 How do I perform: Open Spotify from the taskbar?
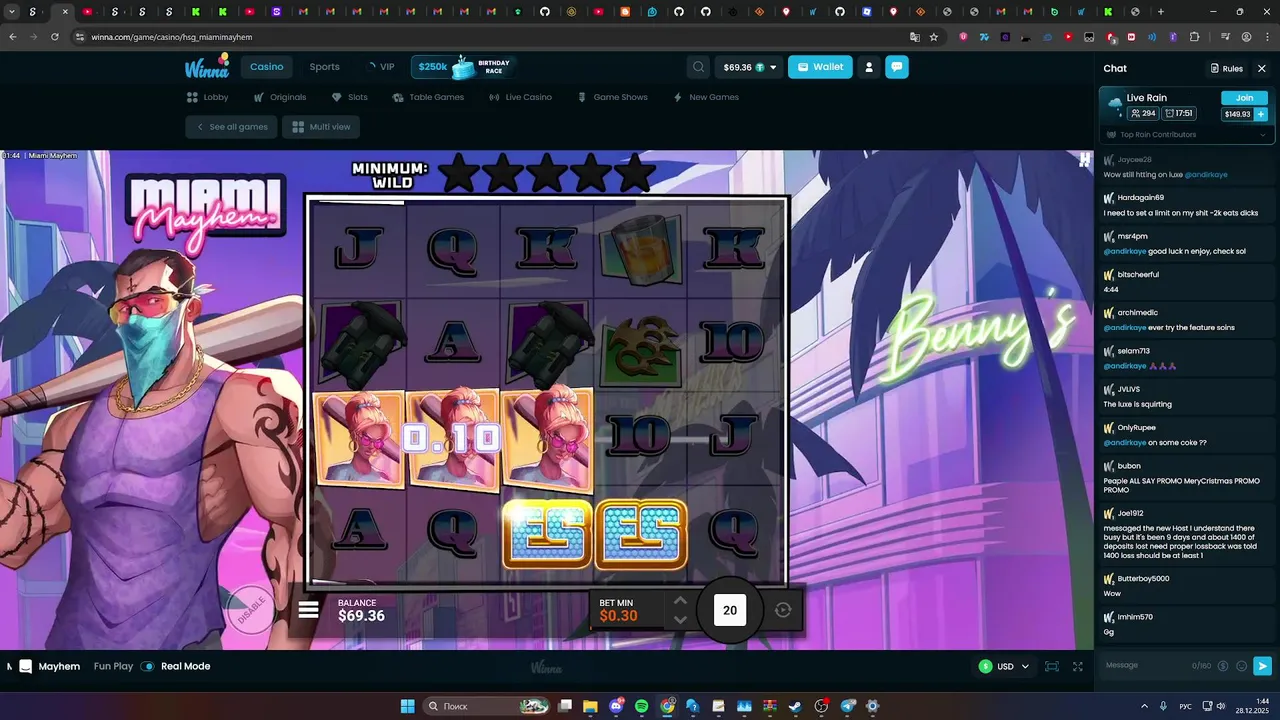(x=642, y=706)
